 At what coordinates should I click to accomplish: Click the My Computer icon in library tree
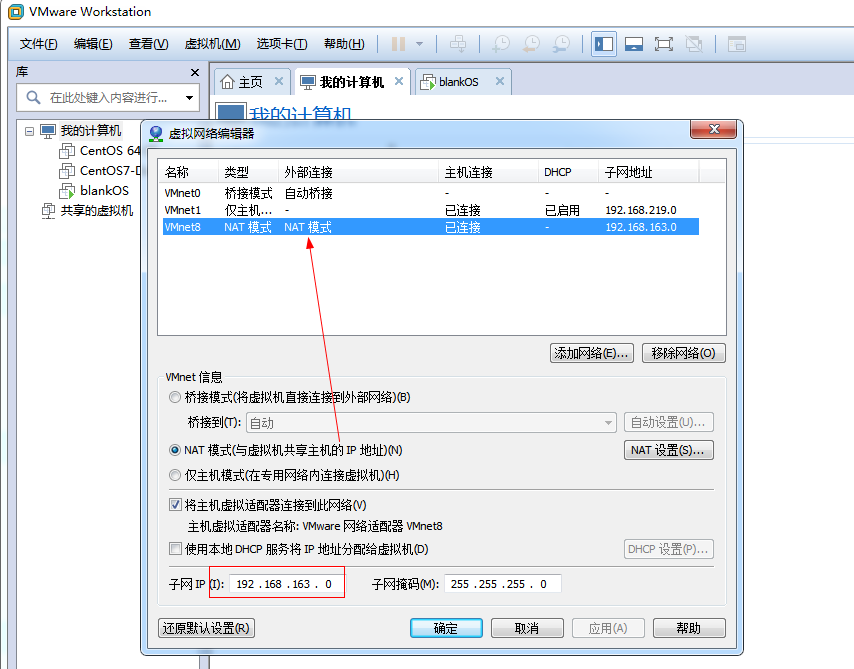tap(48, 131)
